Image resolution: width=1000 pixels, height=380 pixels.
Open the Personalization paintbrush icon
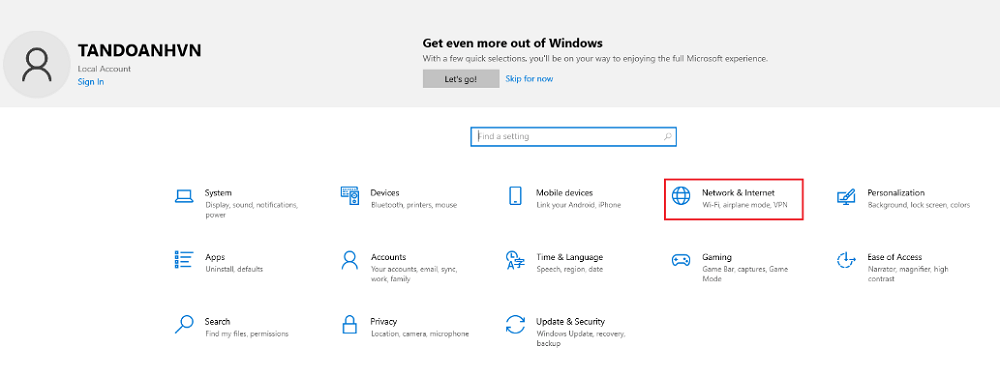point(846,196)
